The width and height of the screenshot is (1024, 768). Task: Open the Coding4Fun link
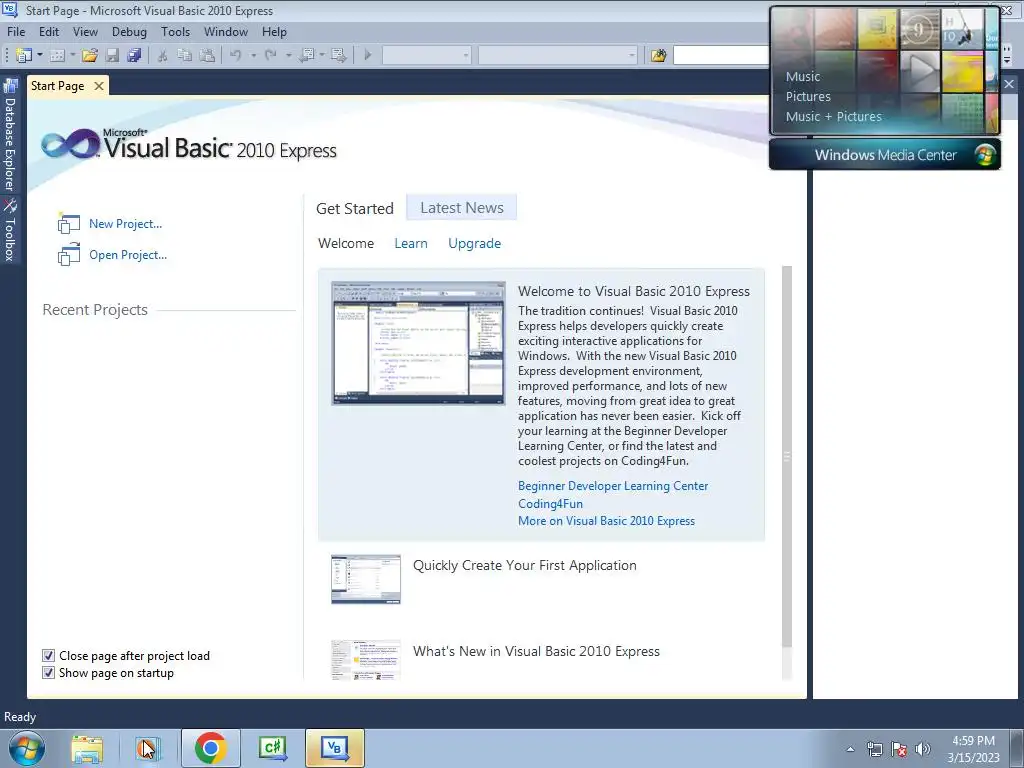[550, 504]
